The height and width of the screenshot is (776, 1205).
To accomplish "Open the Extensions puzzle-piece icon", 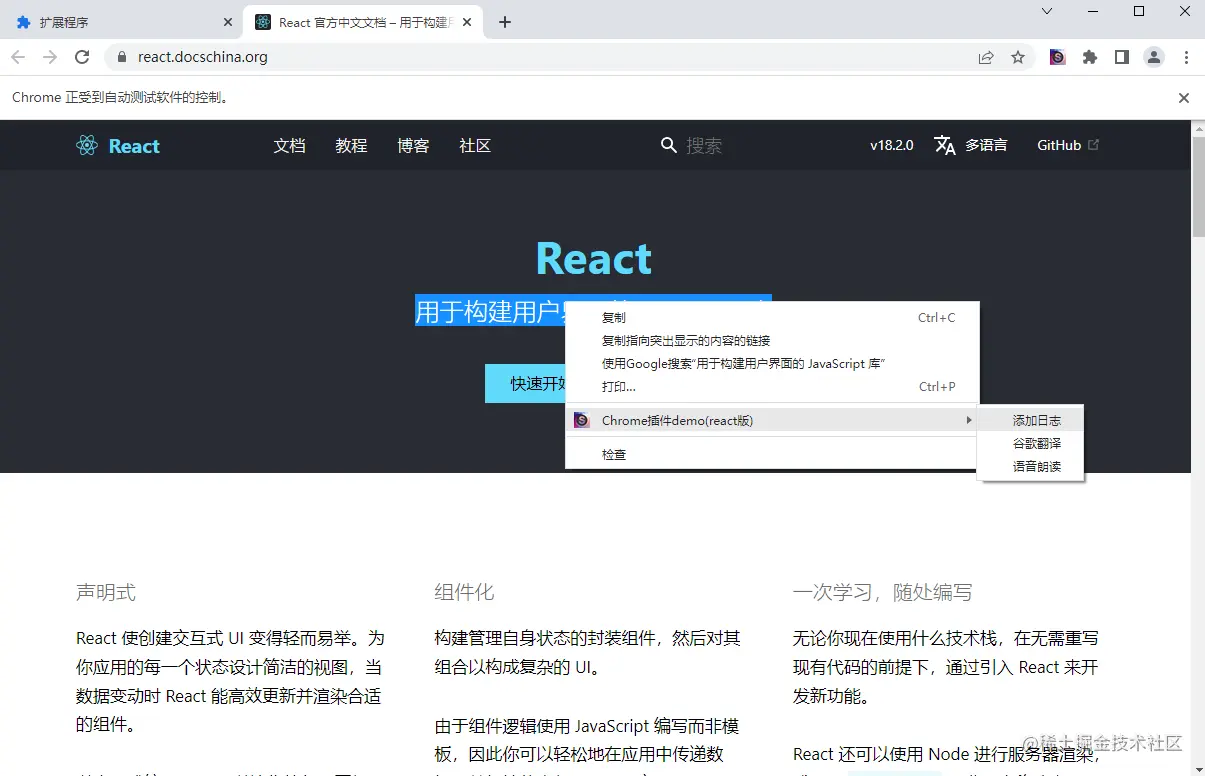I will (x=1090, y=57).
